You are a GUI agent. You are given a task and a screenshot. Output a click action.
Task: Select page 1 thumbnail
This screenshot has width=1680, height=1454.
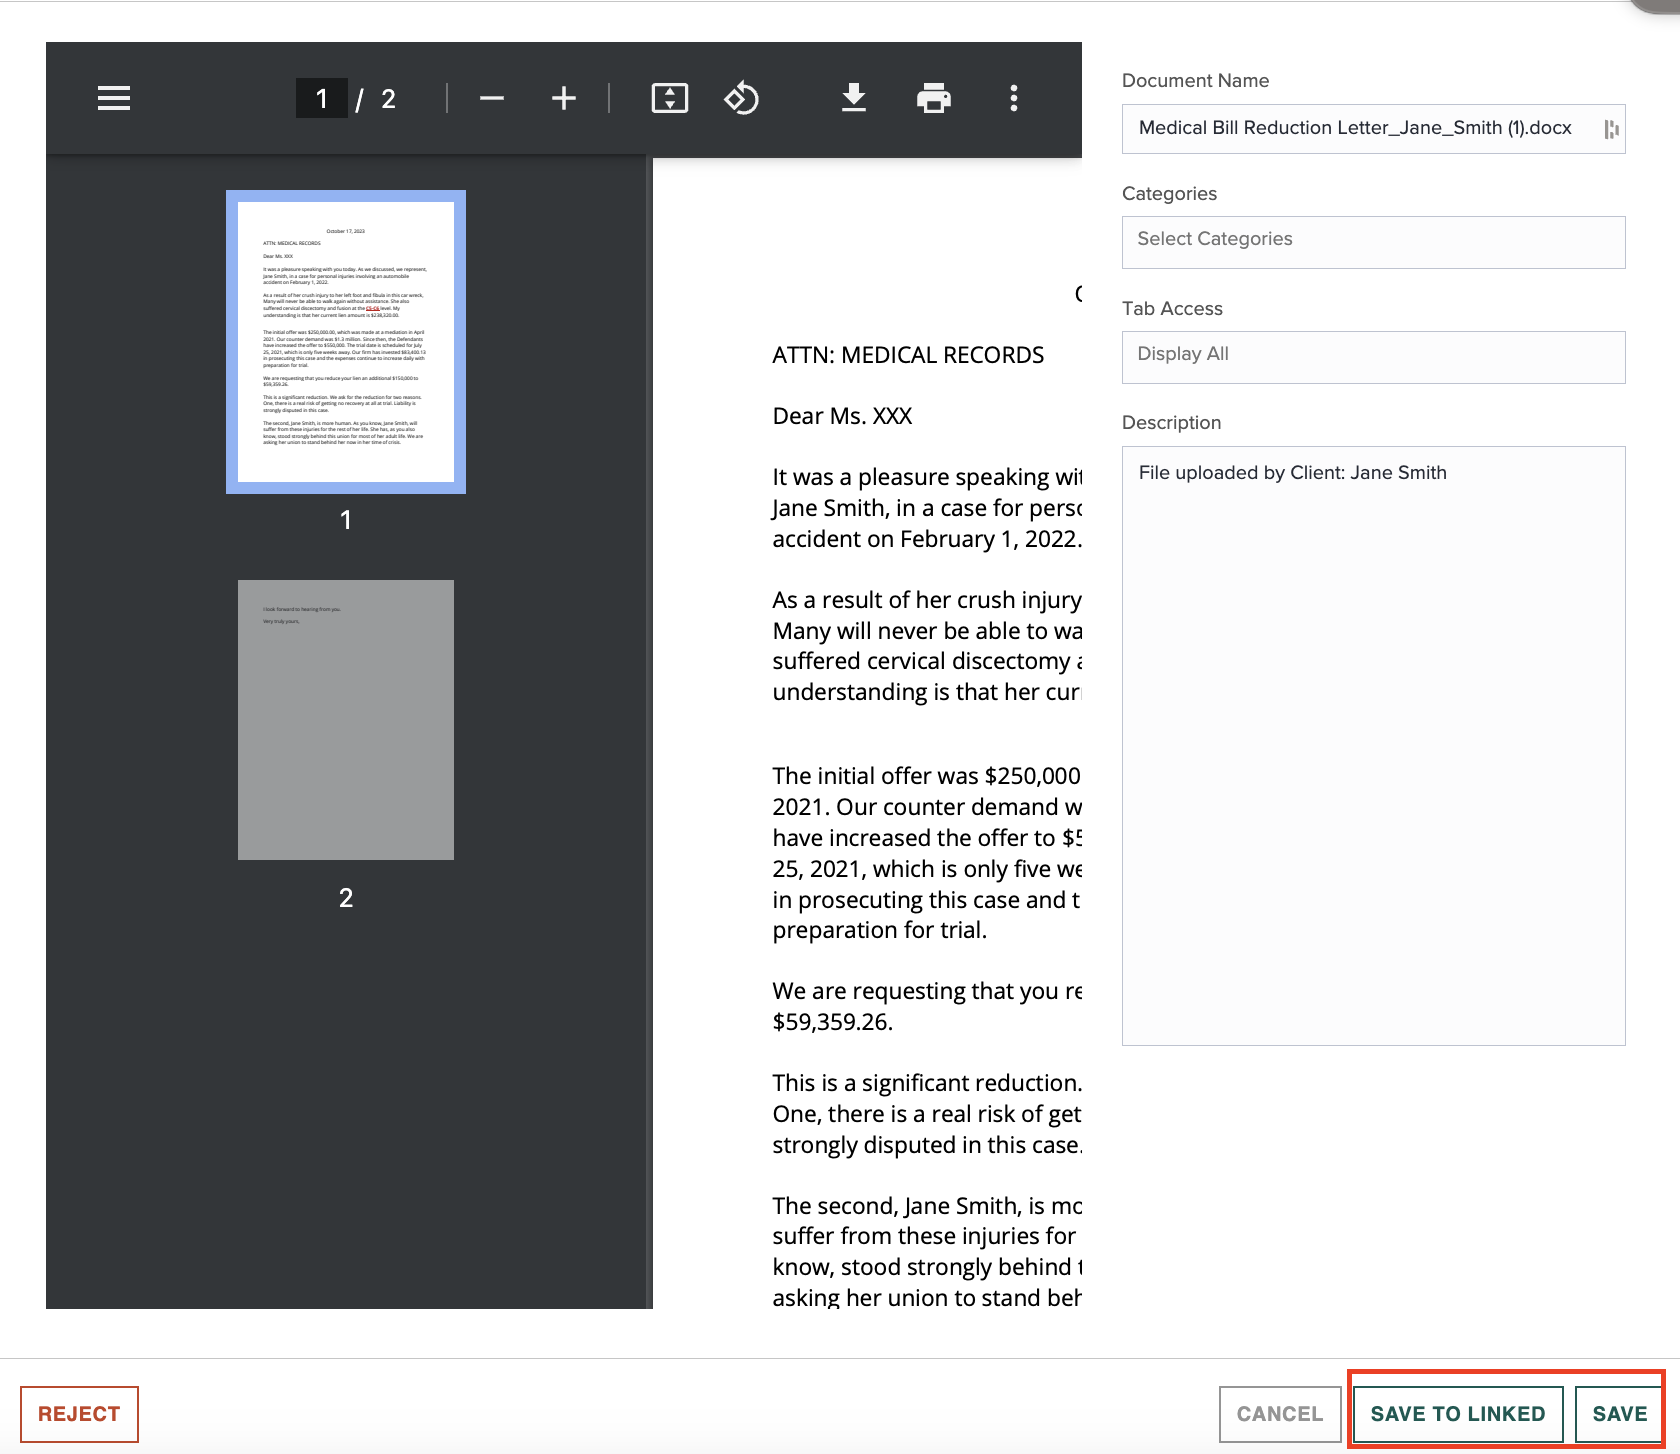coord(346,342)
